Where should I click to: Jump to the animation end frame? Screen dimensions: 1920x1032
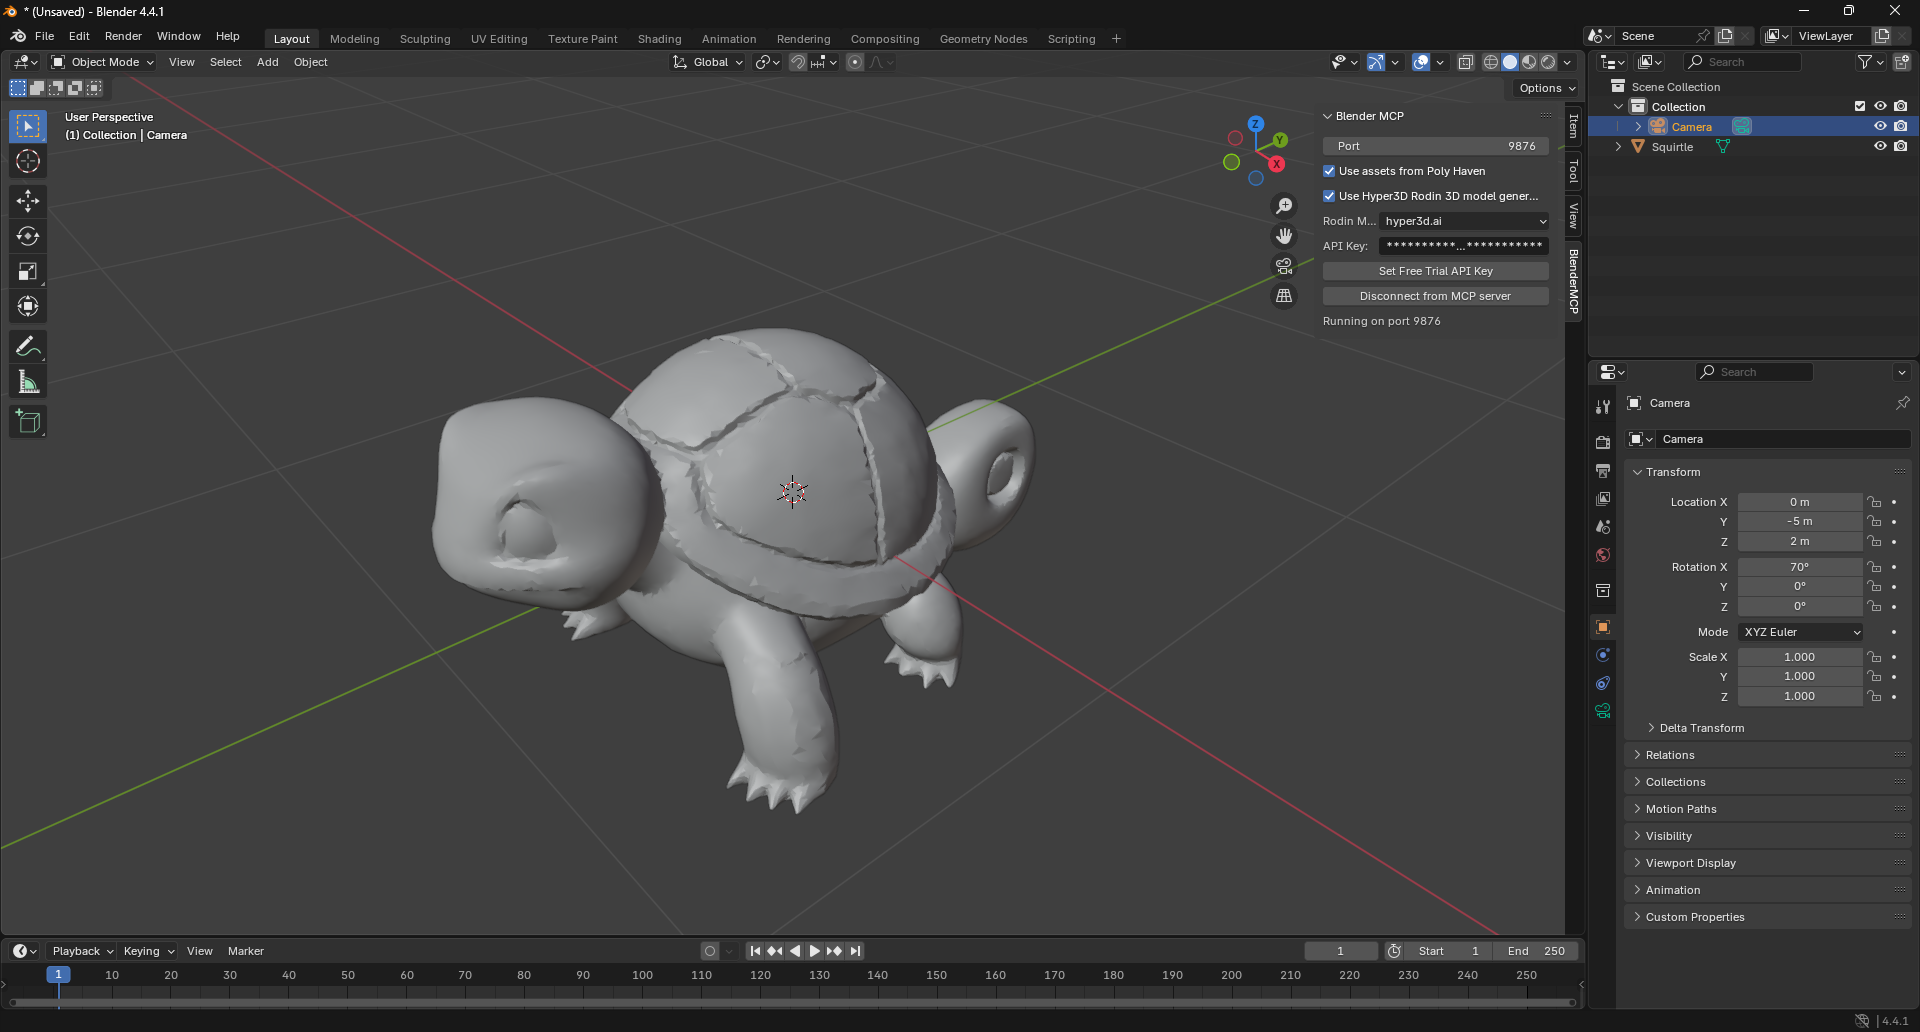pyautogui.click(x=855, y=951)
